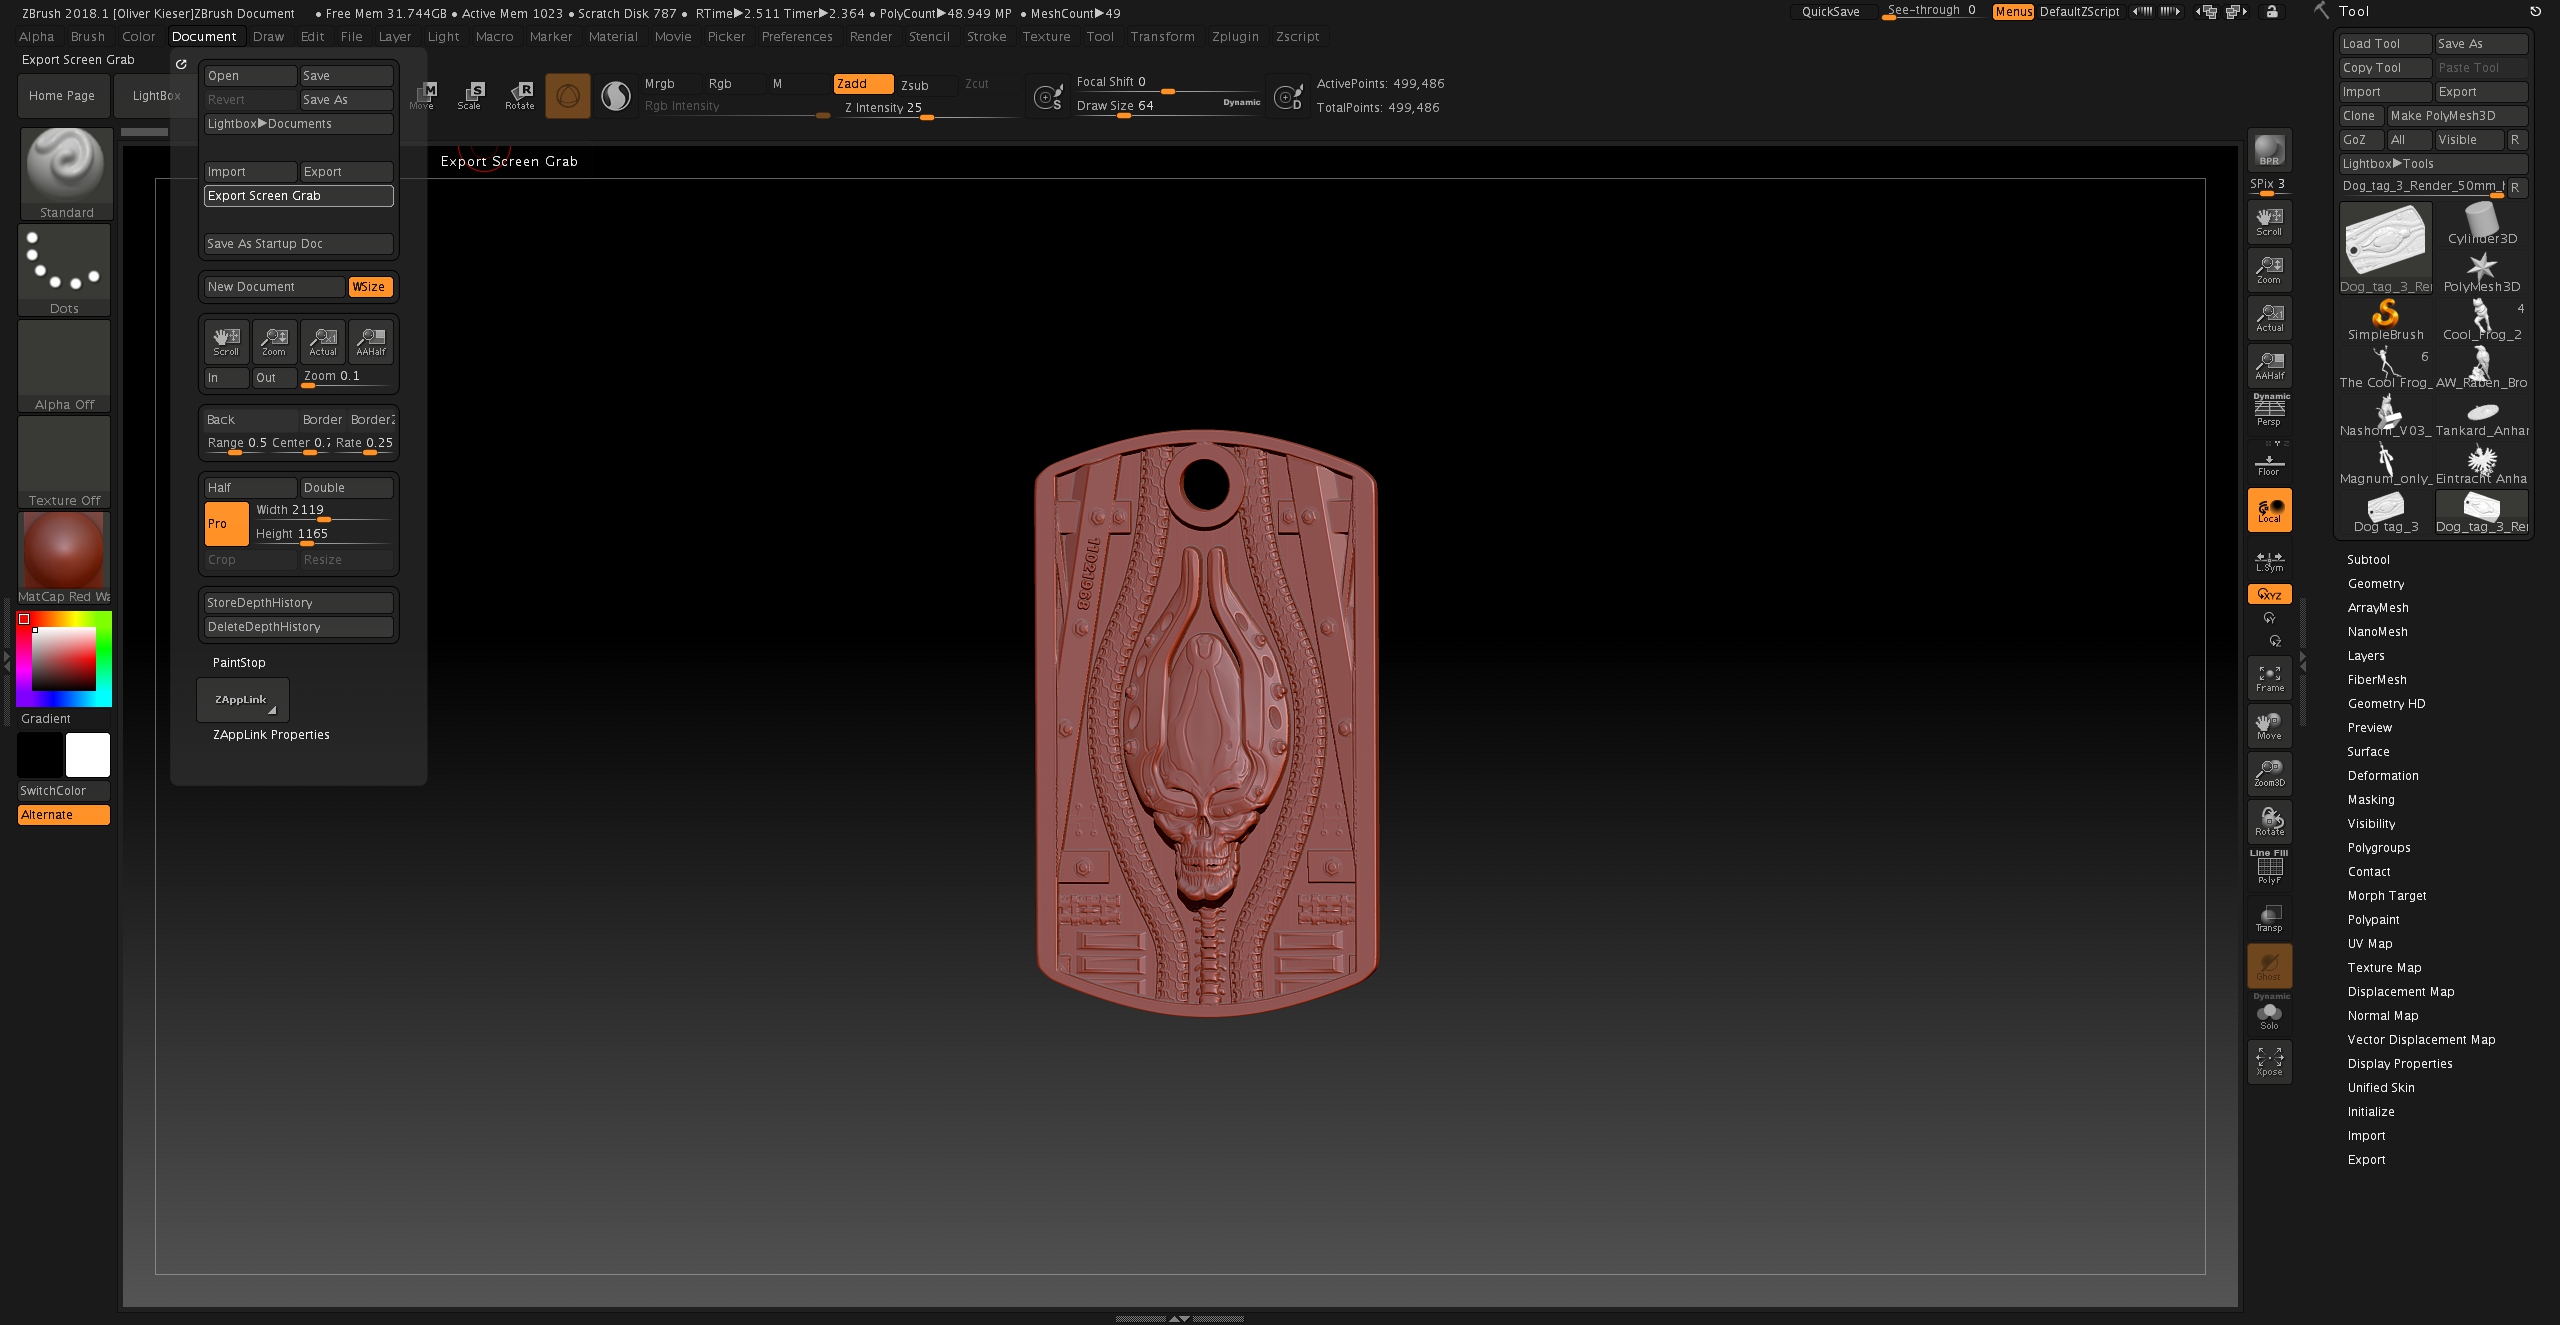
Task: Select the PolyMesh3D star tool
Action: (2482, 273)
